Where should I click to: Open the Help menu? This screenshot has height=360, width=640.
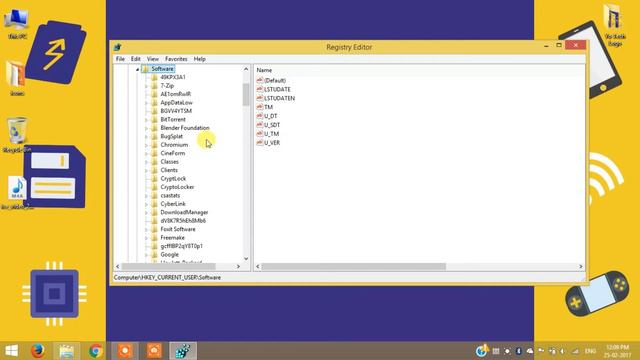[x=200, y=59]
